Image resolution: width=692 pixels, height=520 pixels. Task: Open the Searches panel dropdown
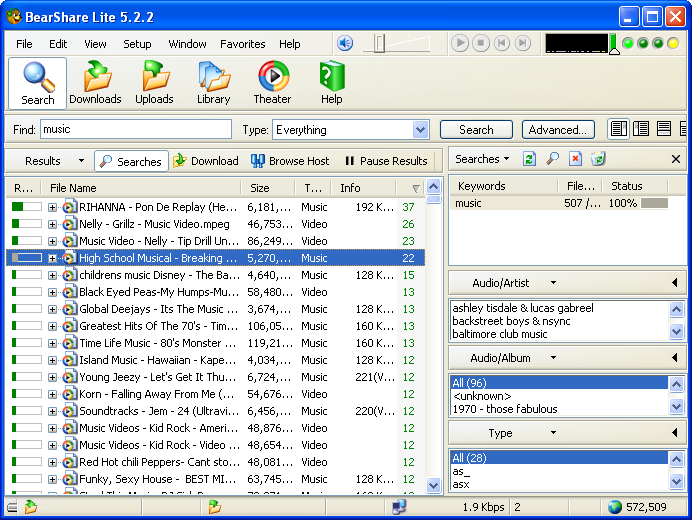point(482,159)
